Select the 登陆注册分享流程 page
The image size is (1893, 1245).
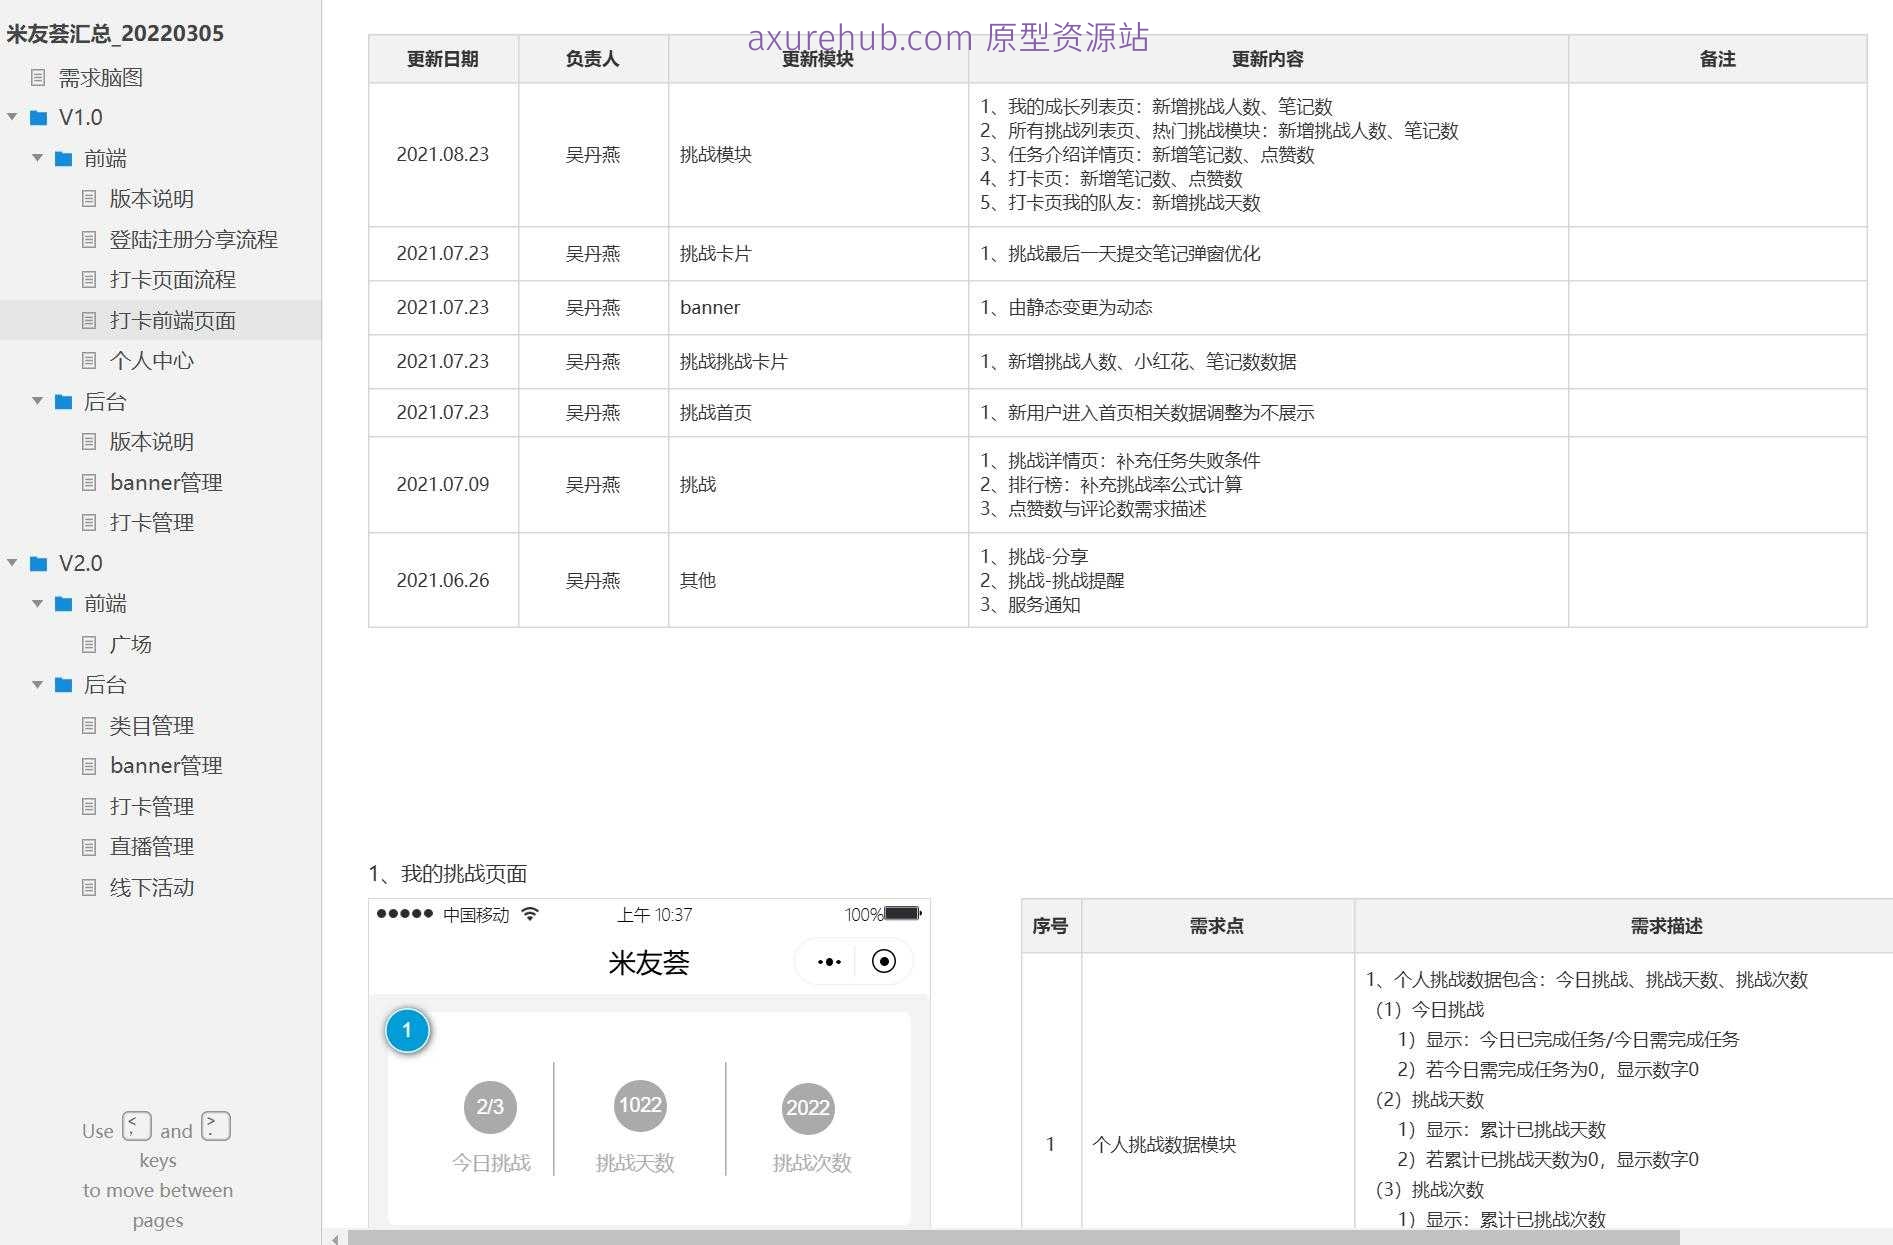[x=195, y=239]
